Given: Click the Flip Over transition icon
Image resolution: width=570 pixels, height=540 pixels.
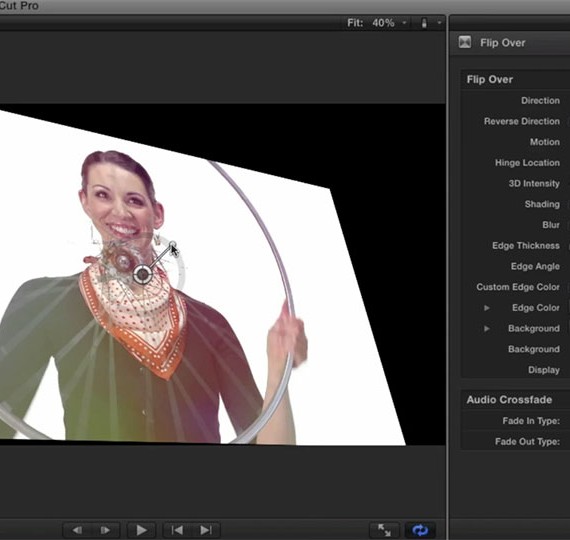Looking at the screenshot, I should [x=465, y=42].
